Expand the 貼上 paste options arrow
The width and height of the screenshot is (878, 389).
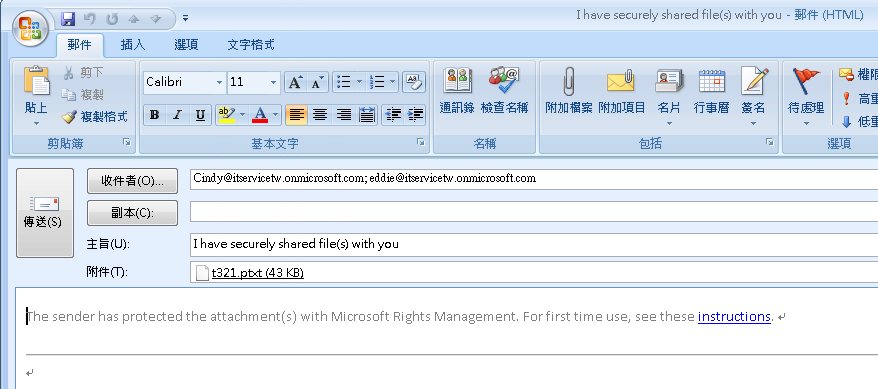click(36, 123)
